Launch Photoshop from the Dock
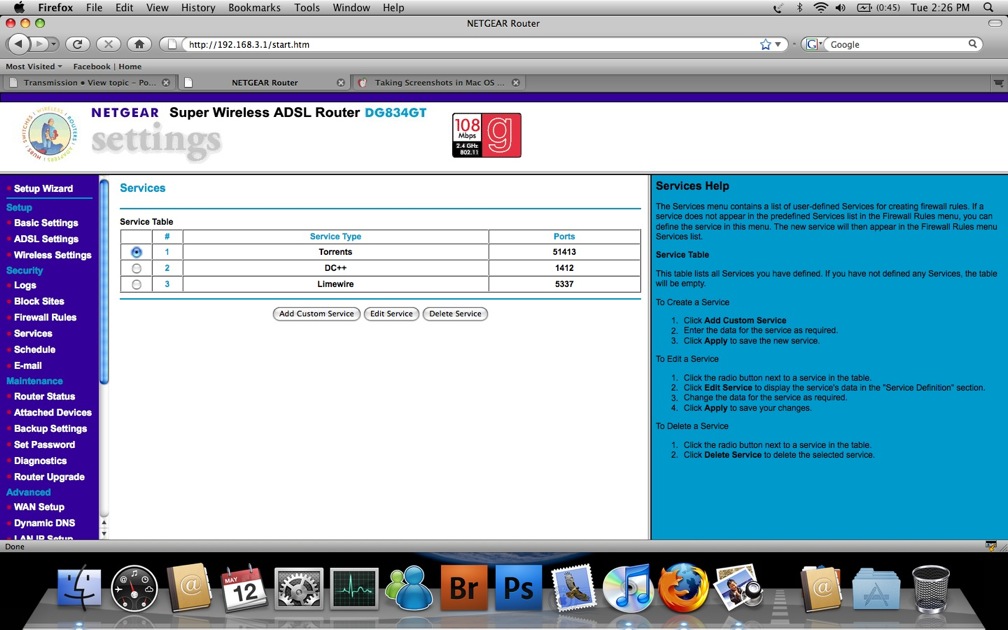Viewport: 1008px width, 630px height. (519, 588)
